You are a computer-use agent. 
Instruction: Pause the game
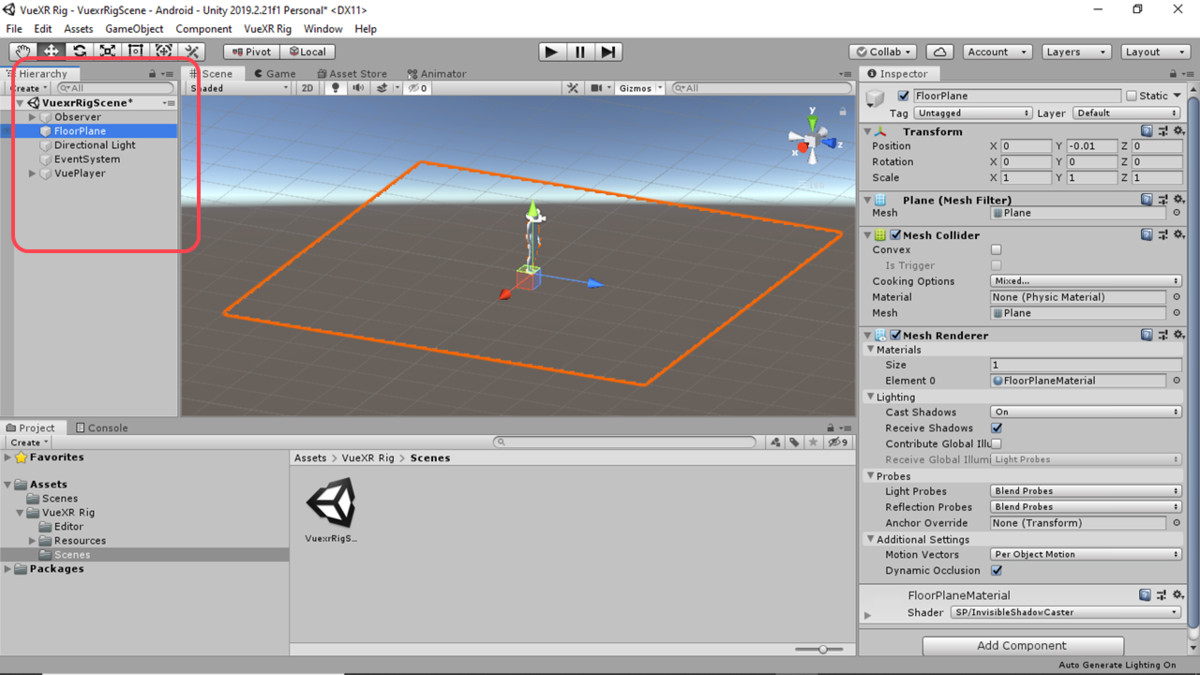pyautogui.click(x=580, y=51)
